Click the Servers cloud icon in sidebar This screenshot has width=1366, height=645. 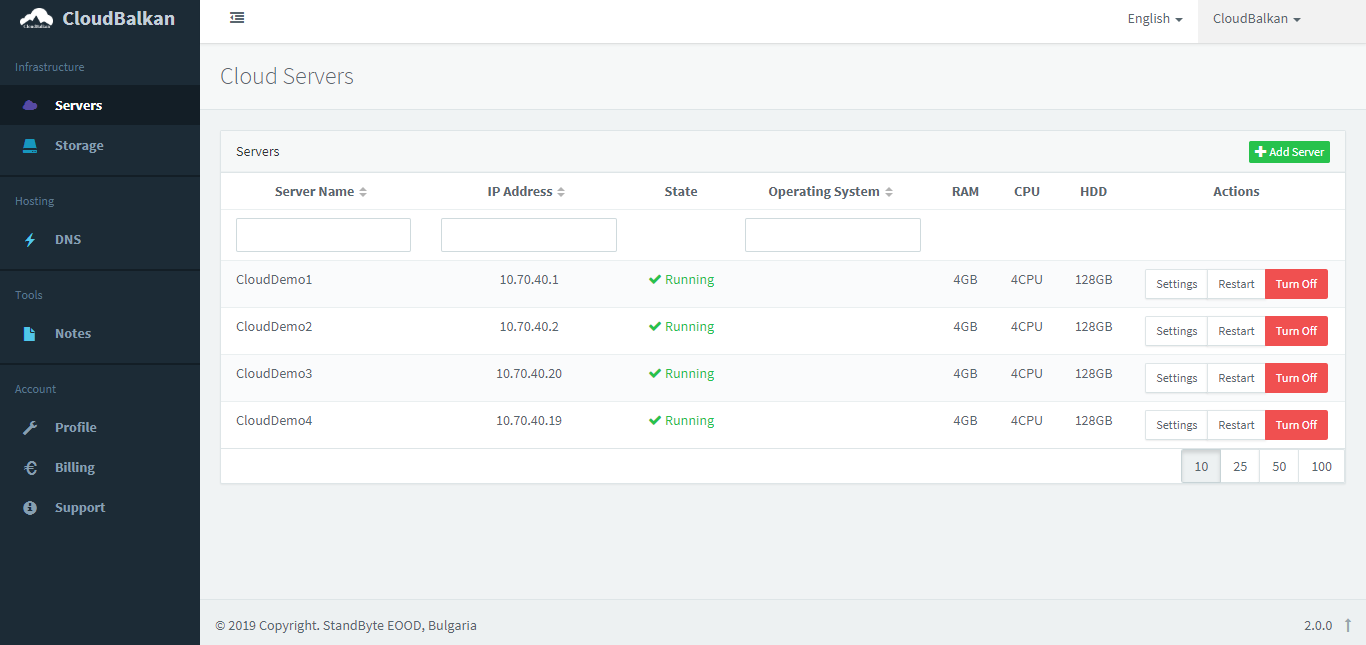tap(30, 105)
